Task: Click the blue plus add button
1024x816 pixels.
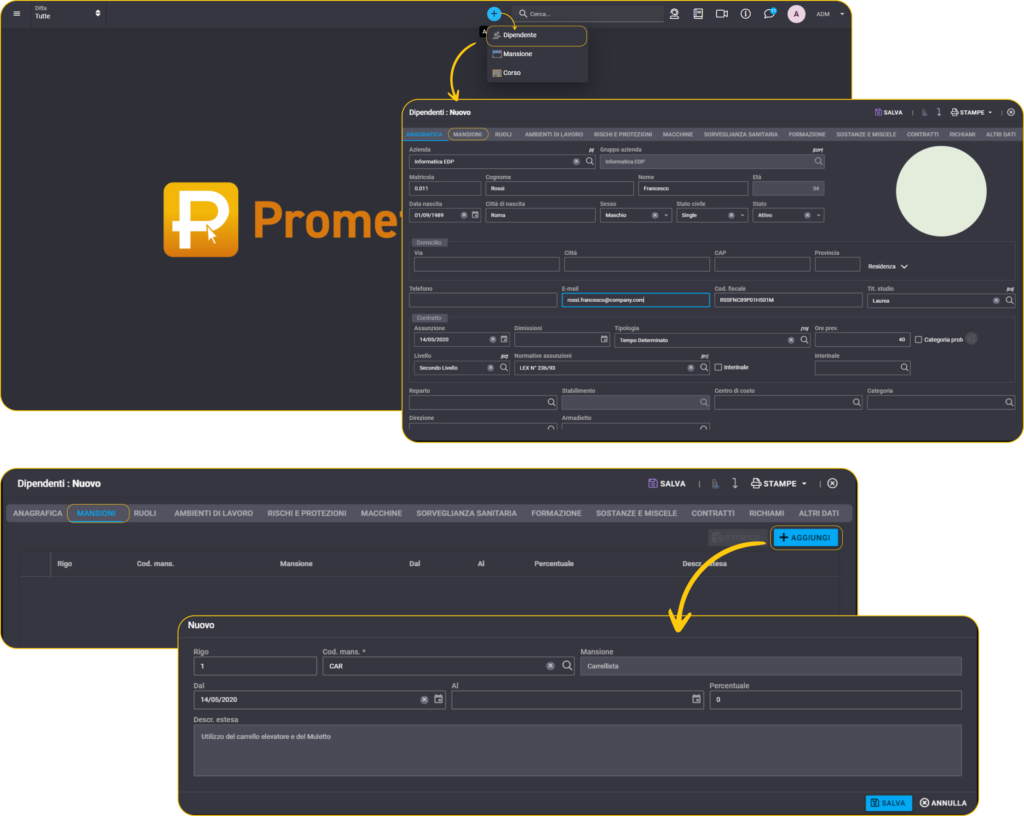Action: (494, 14)
